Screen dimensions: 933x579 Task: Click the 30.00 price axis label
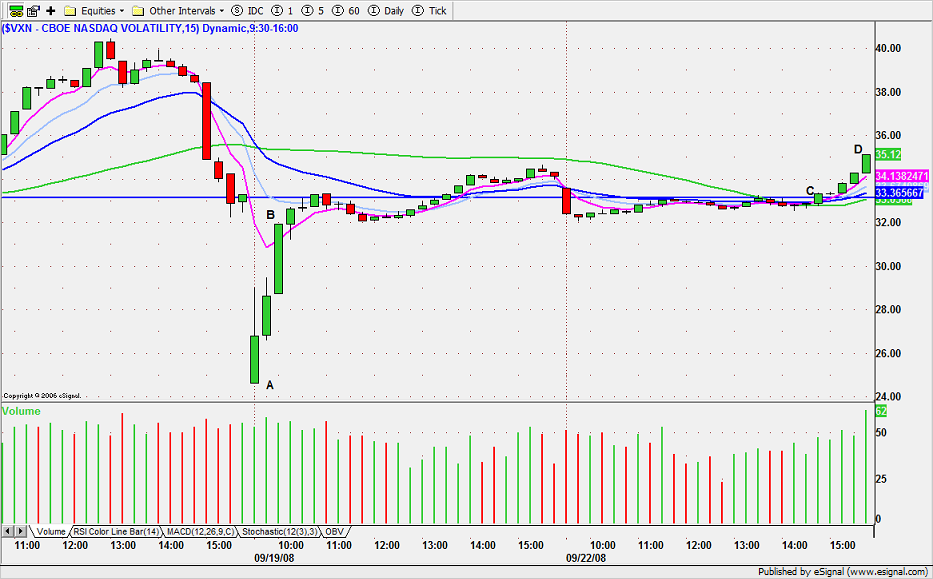(x=888, y=266)
